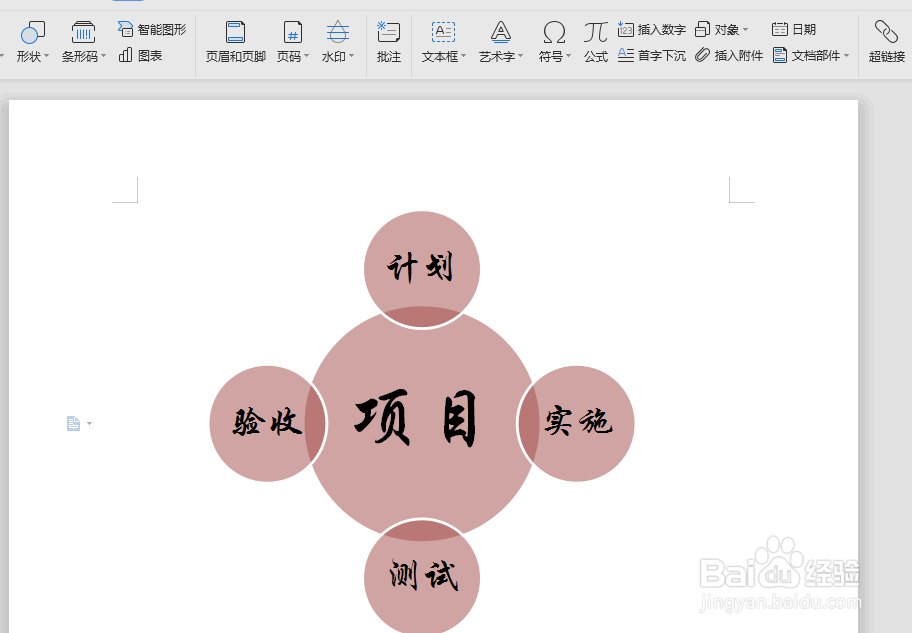The image size is (912, 633).
Task: Select the 验收 circle in the diagram
Action: (x=268, y=423)
